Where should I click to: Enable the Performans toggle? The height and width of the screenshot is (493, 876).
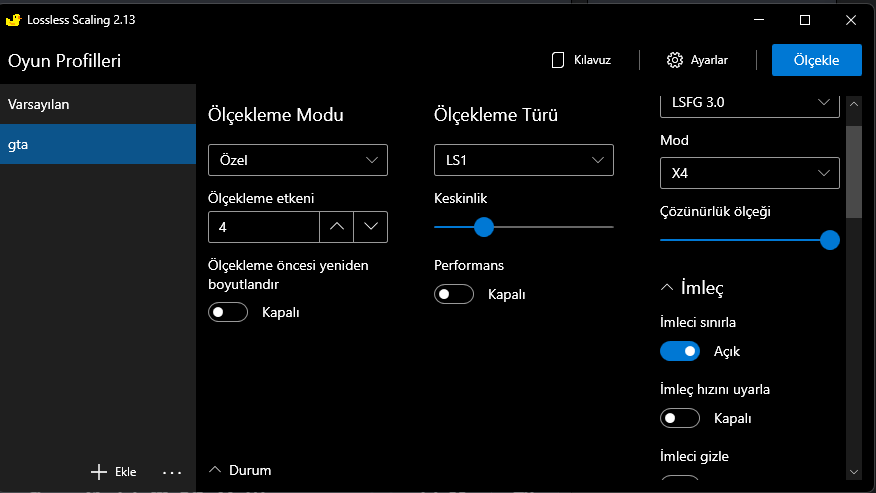click(x=454, y=294)
